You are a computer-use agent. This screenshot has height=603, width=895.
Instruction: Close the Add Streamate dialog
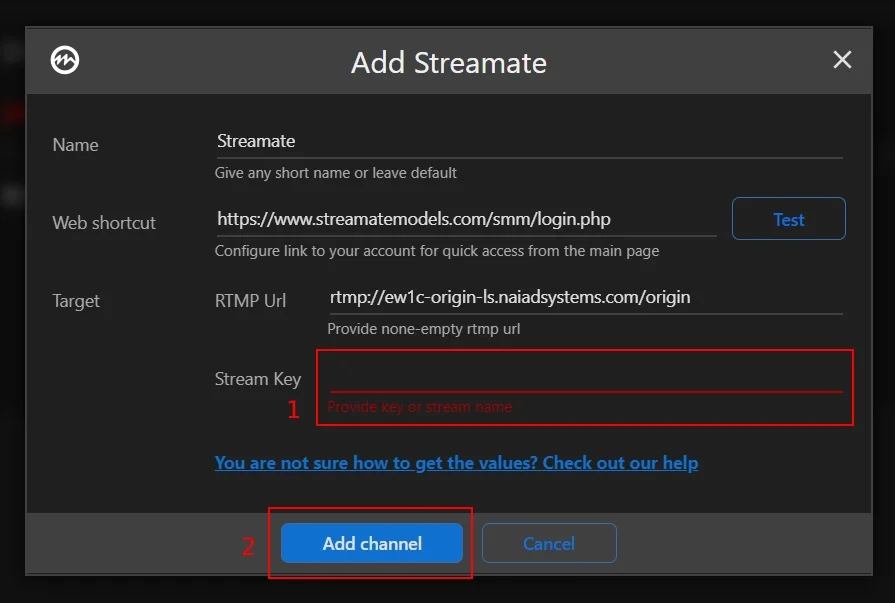(x=842, y=59)
